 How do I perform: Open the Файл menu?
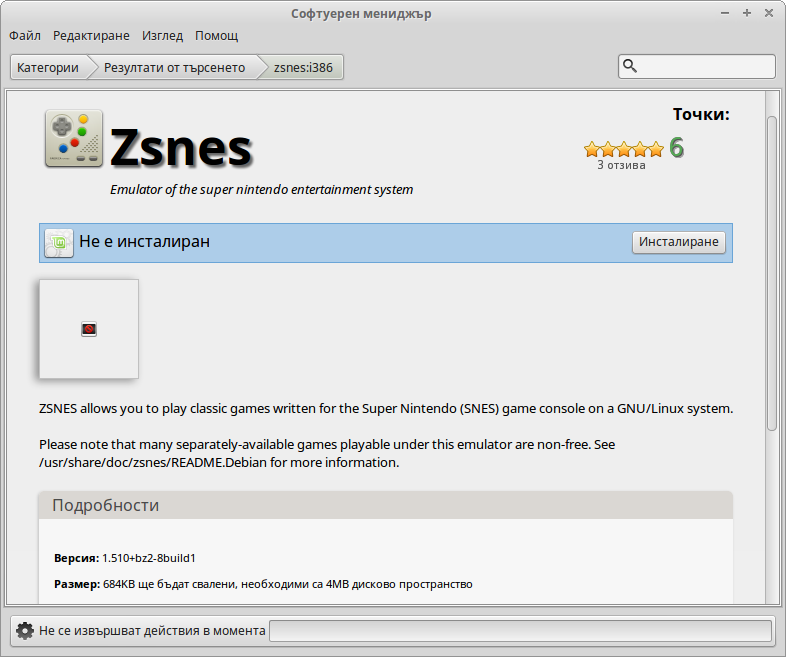click(25, 36)
